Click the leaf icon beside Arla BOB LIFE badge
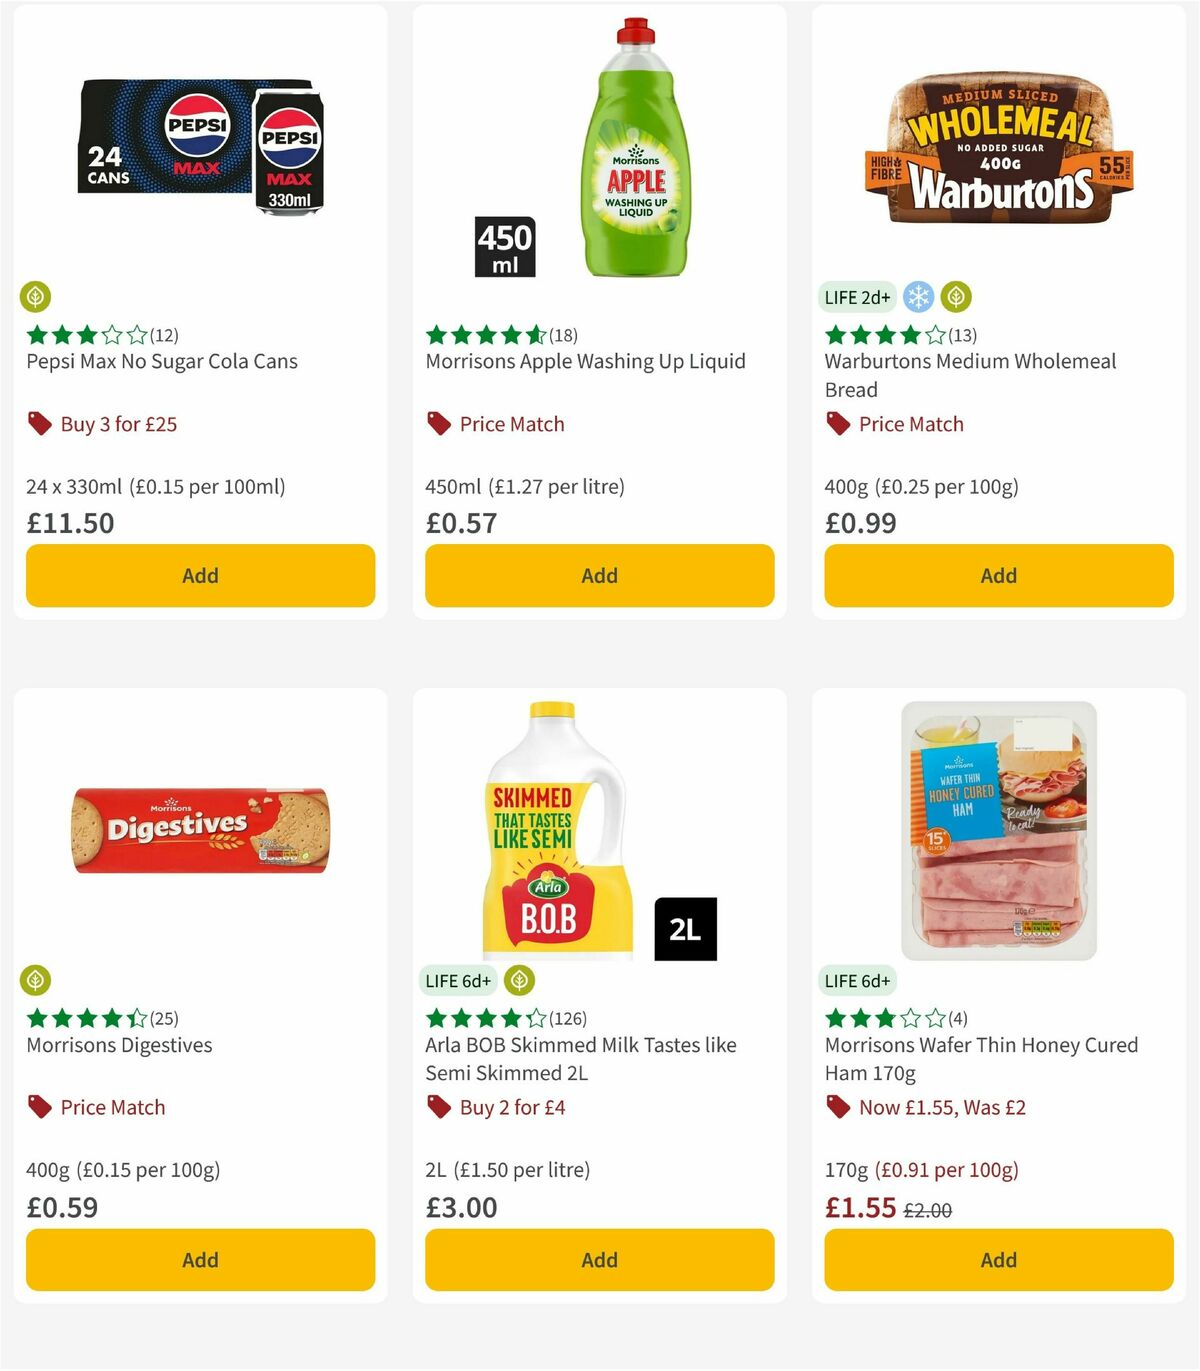This screenshot has height=1371, width=1200. [x=519, y=981]
